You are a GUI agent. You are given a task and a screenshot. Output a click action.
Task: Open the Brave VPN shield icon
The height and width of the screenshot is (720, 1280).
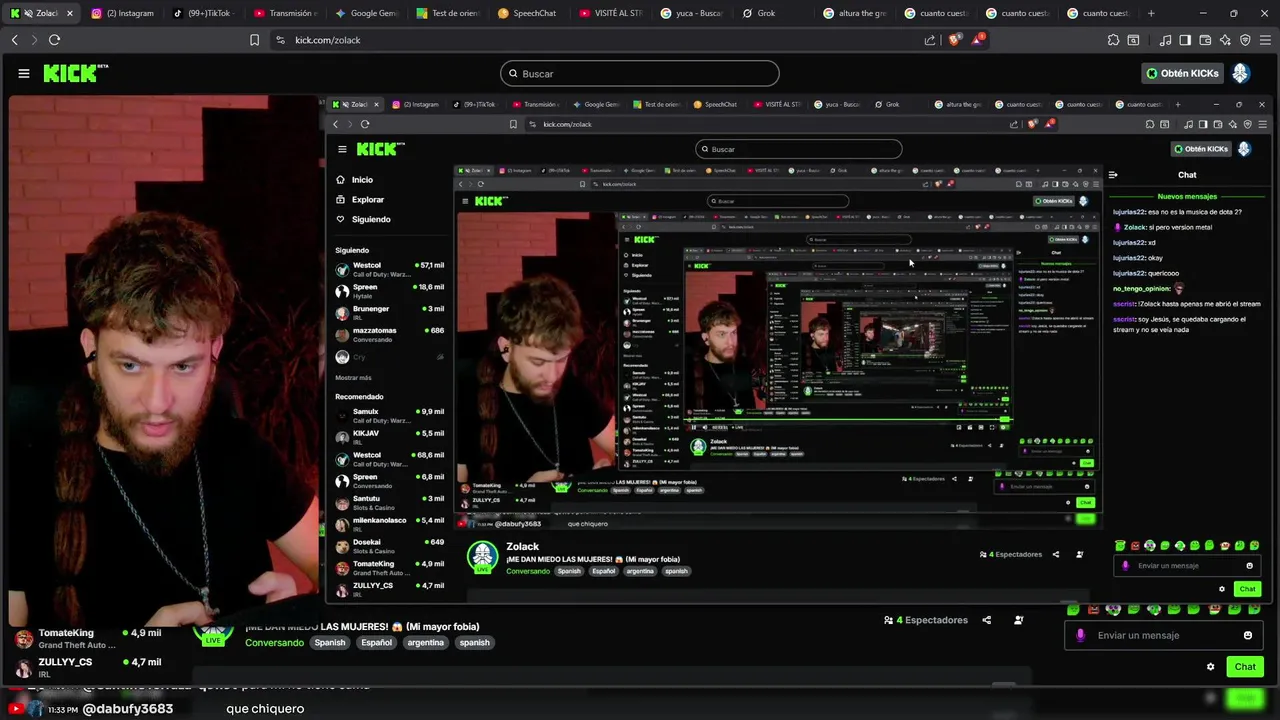tap(1245, 40)
